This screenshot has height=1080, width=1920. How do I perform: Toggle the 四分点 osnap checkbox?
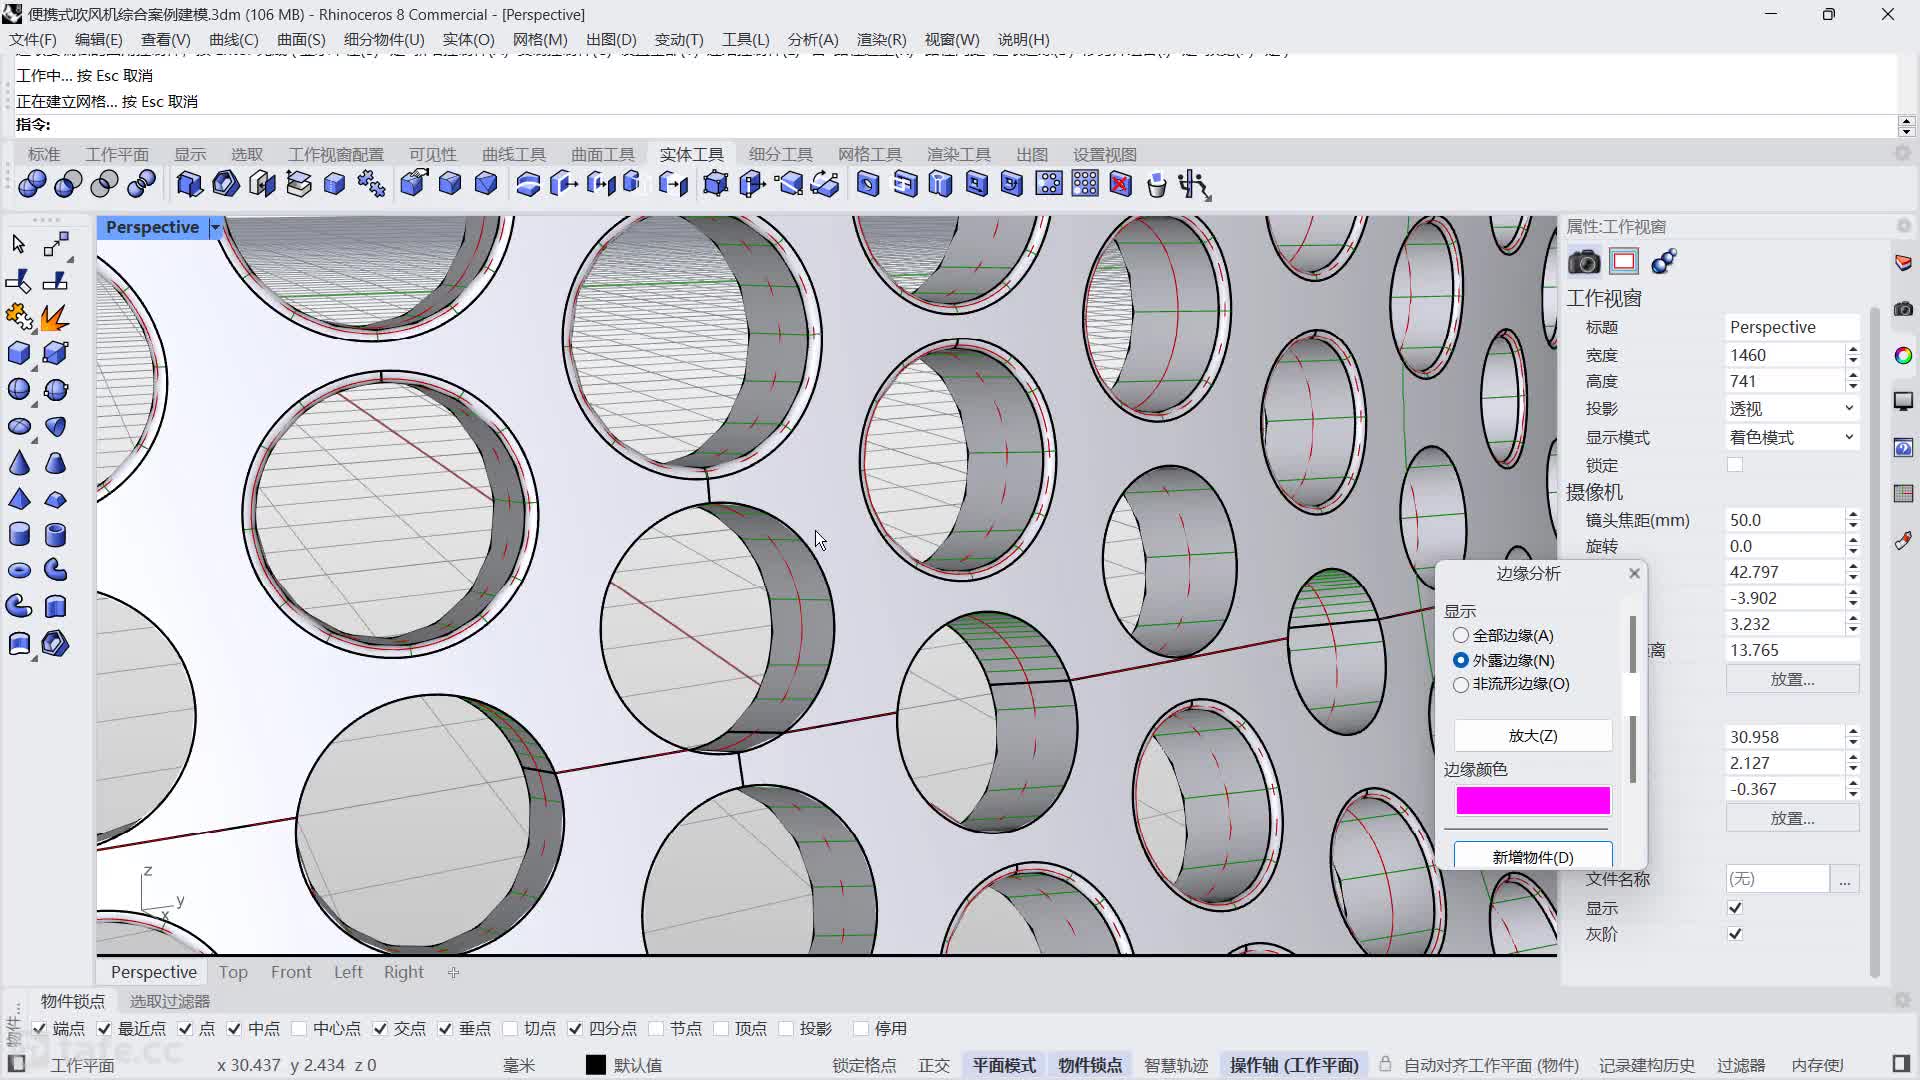point(575,1028)
